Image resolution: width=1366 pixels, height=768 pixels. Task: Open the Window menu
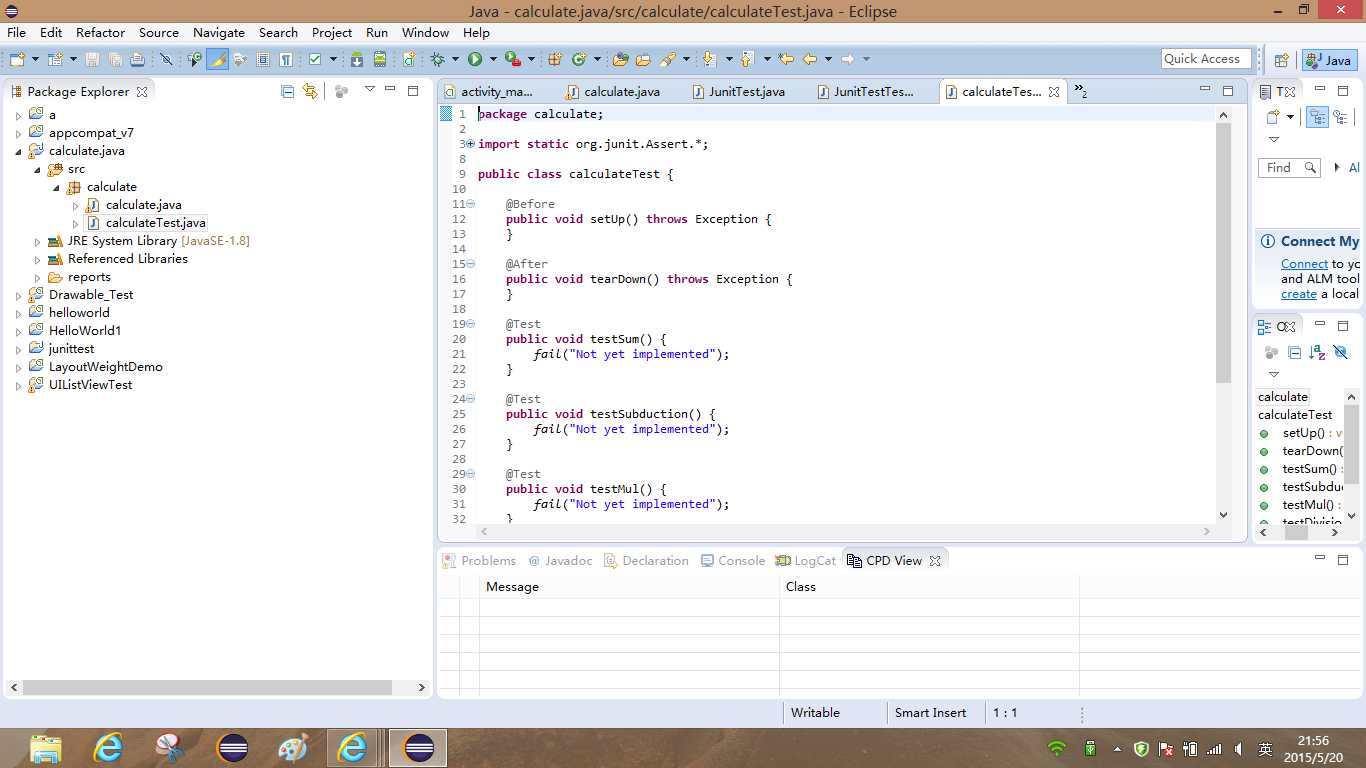point(425,32)
